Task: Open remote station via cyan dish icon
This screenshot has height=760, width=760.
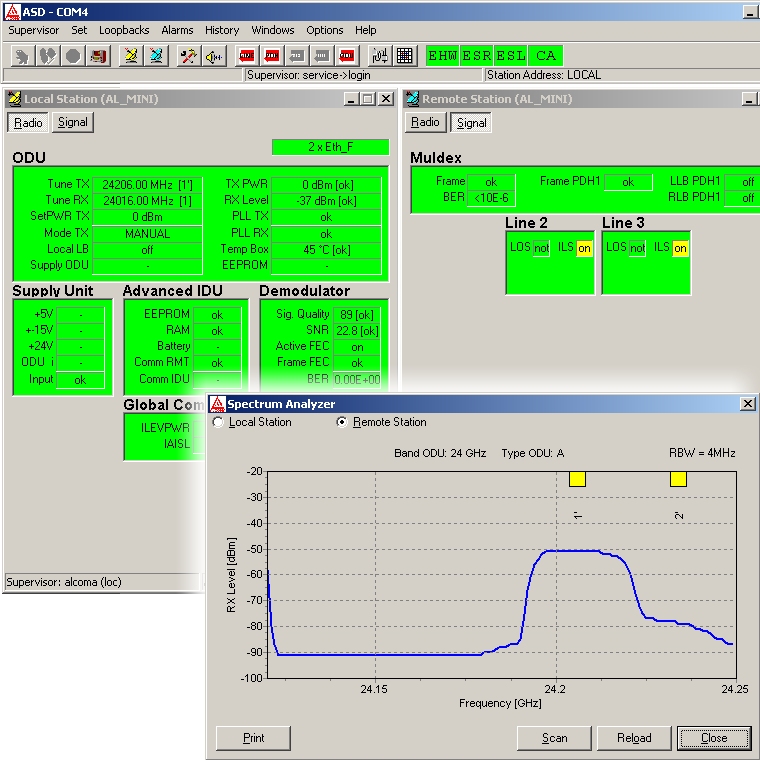Action: click(156, 56)
